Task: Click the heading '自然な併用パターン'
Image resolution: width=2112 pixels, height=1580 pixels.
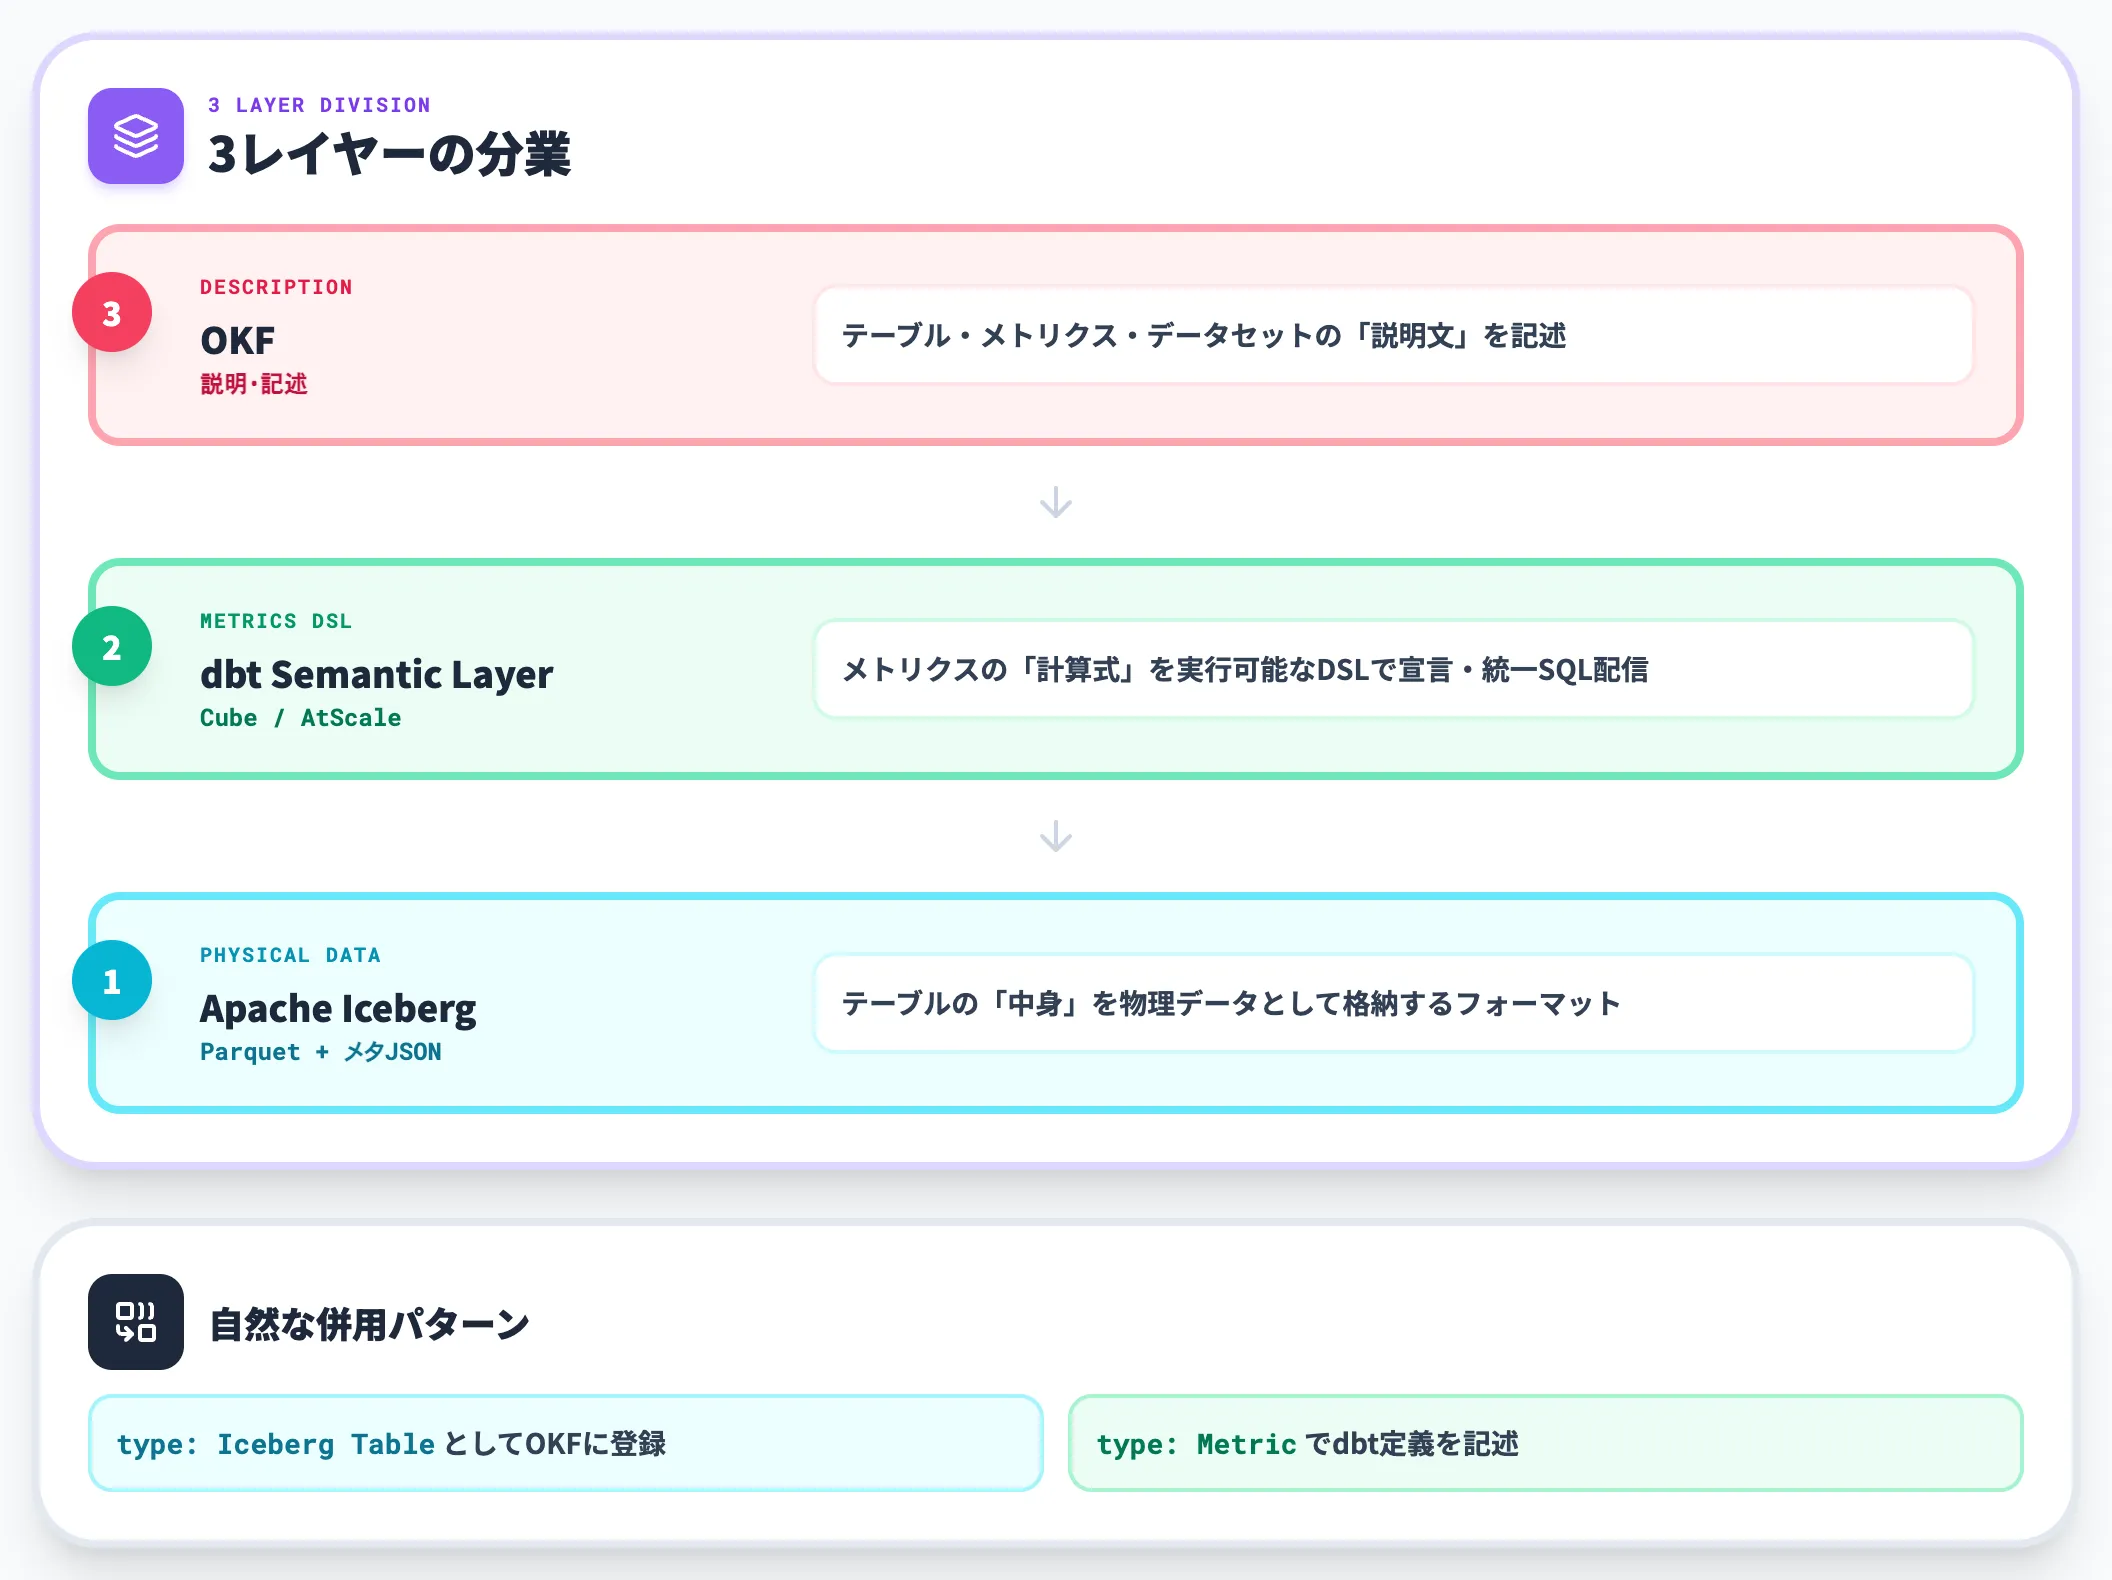Action: point(369,1324)
